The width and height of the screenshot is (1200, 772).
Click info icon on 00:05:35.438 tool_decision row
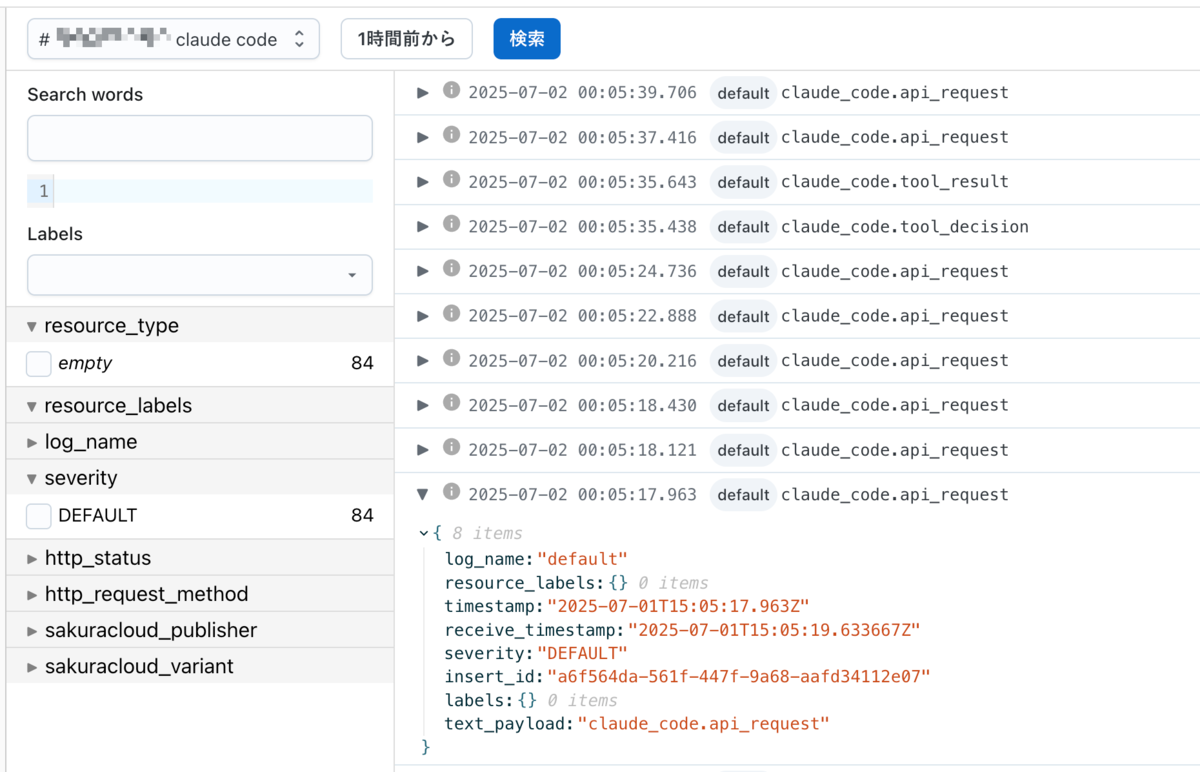coord(451,224)
